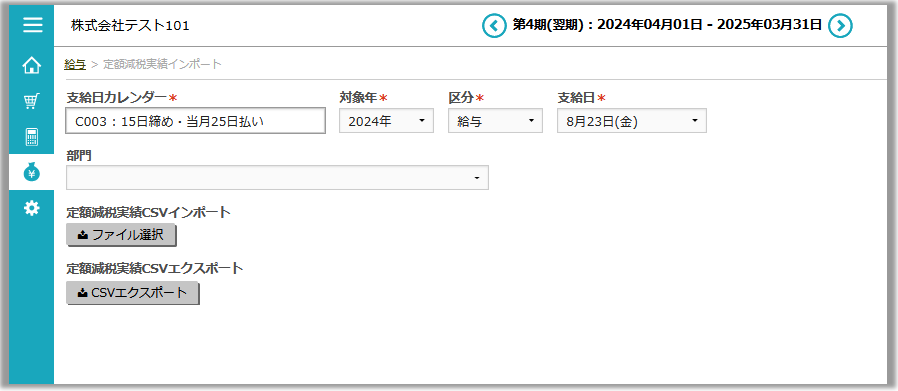898x391 pixels.
Task: Click the 定額減税実績CSVインポート heading
Action: point(148,212)
